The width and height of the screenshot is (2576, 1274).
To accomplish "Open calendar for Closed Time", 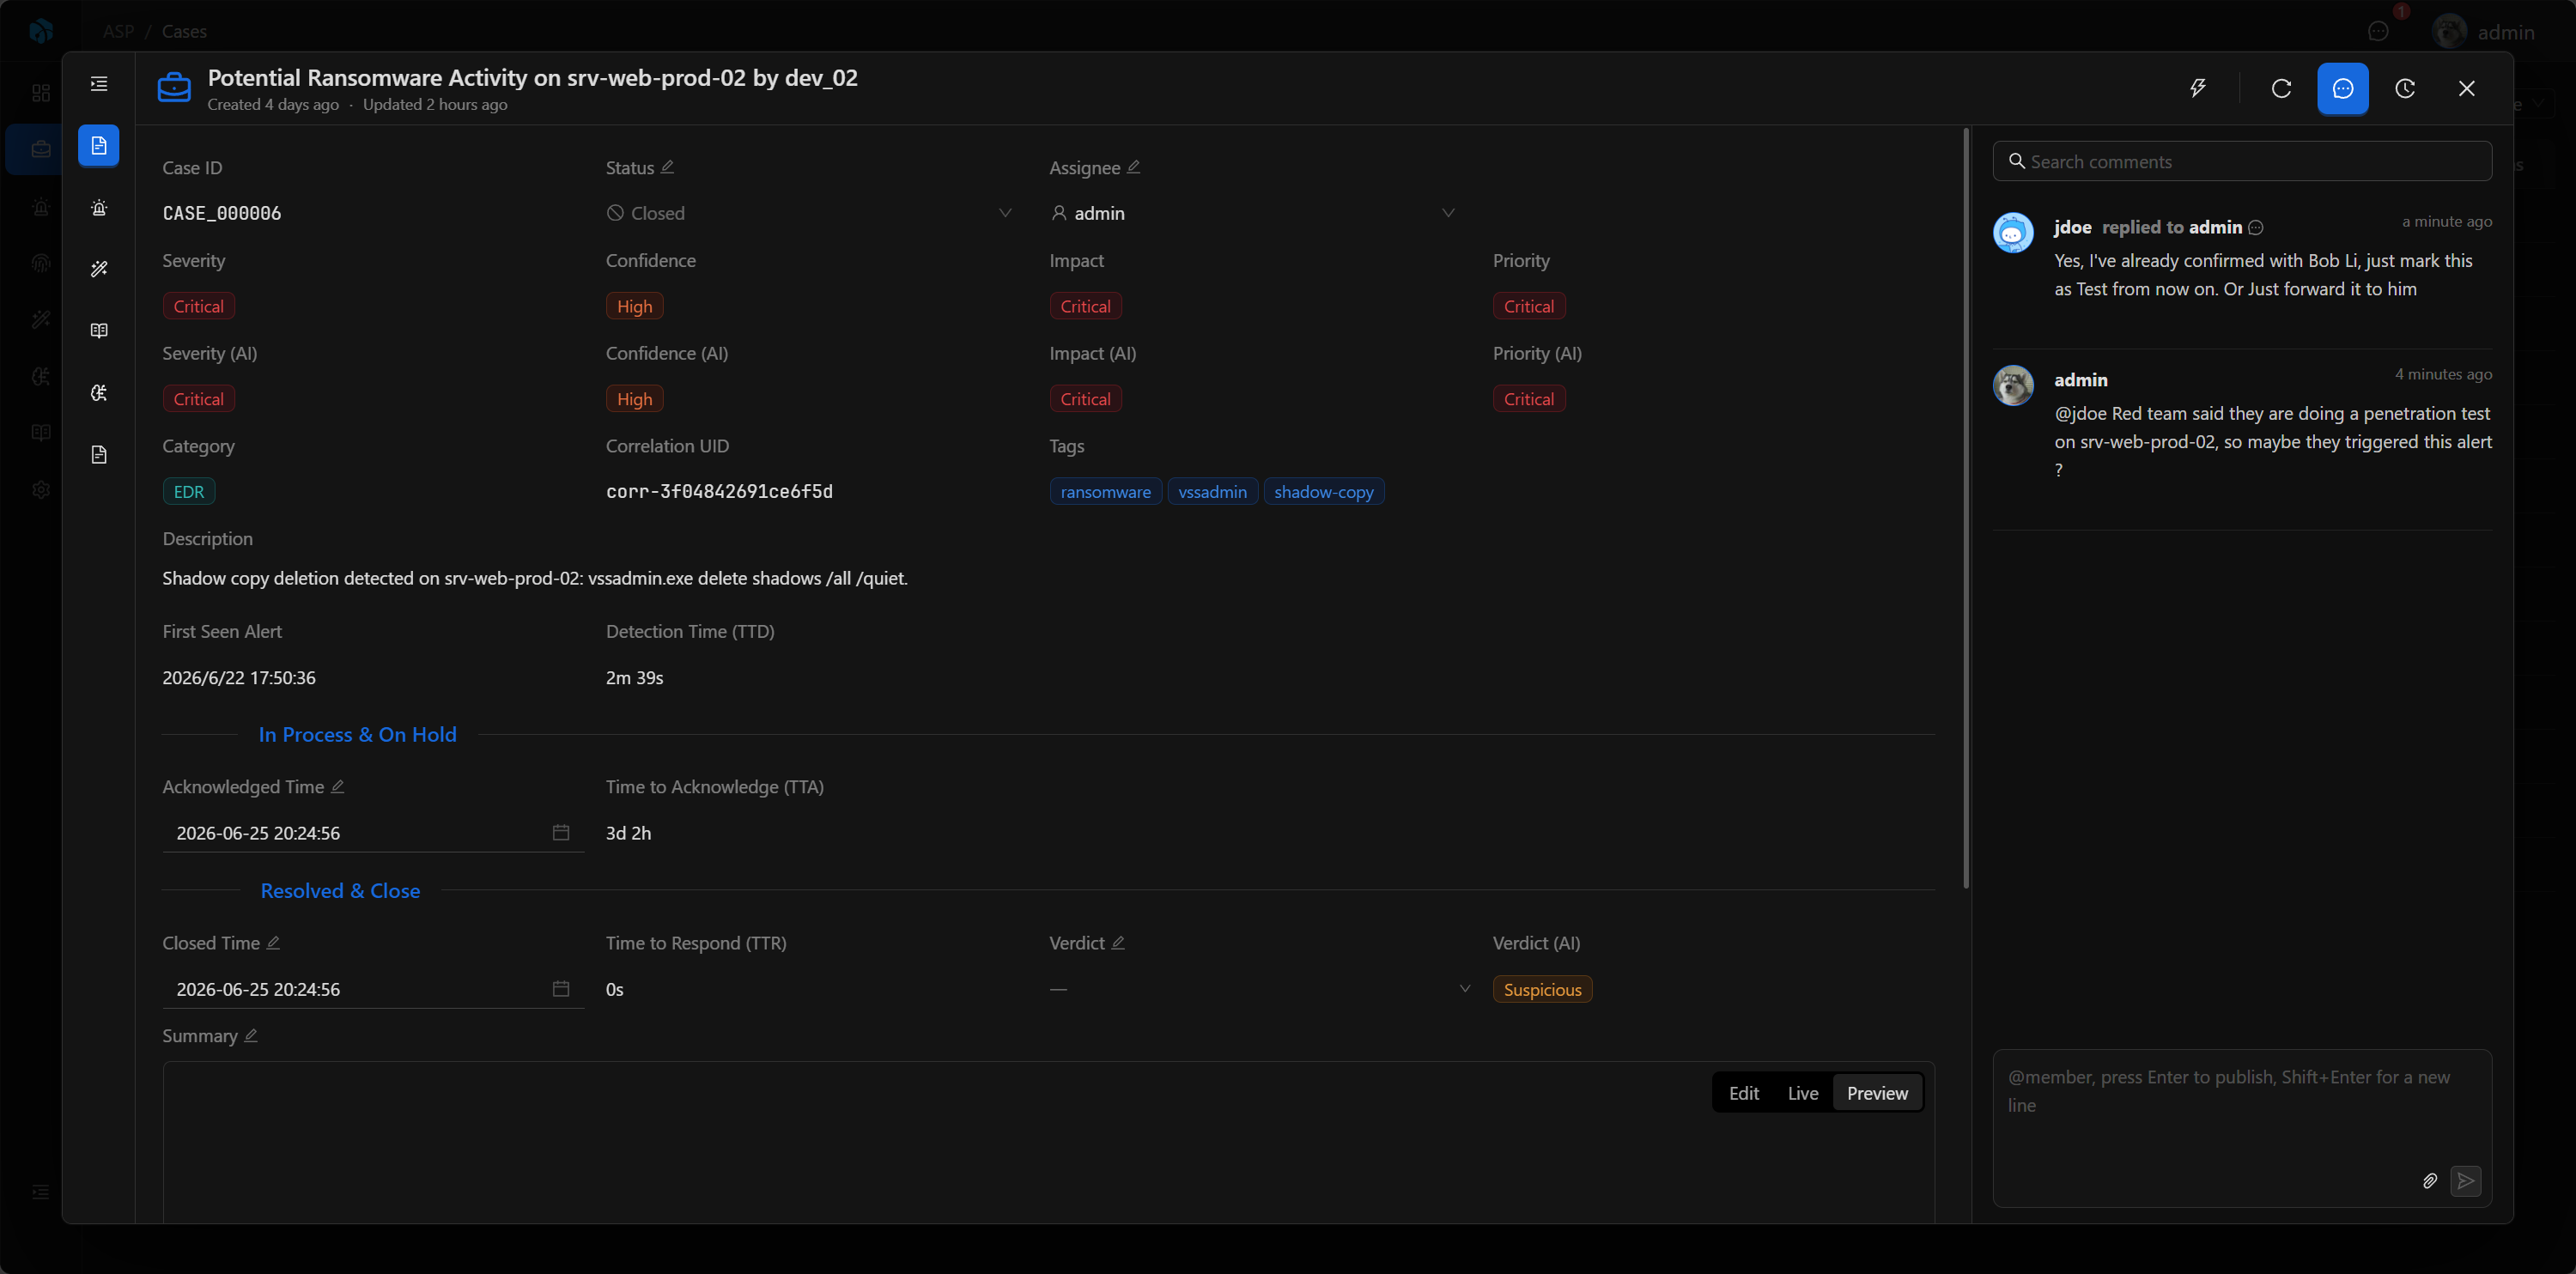I will pyautogui.click(x=561, y=988).
